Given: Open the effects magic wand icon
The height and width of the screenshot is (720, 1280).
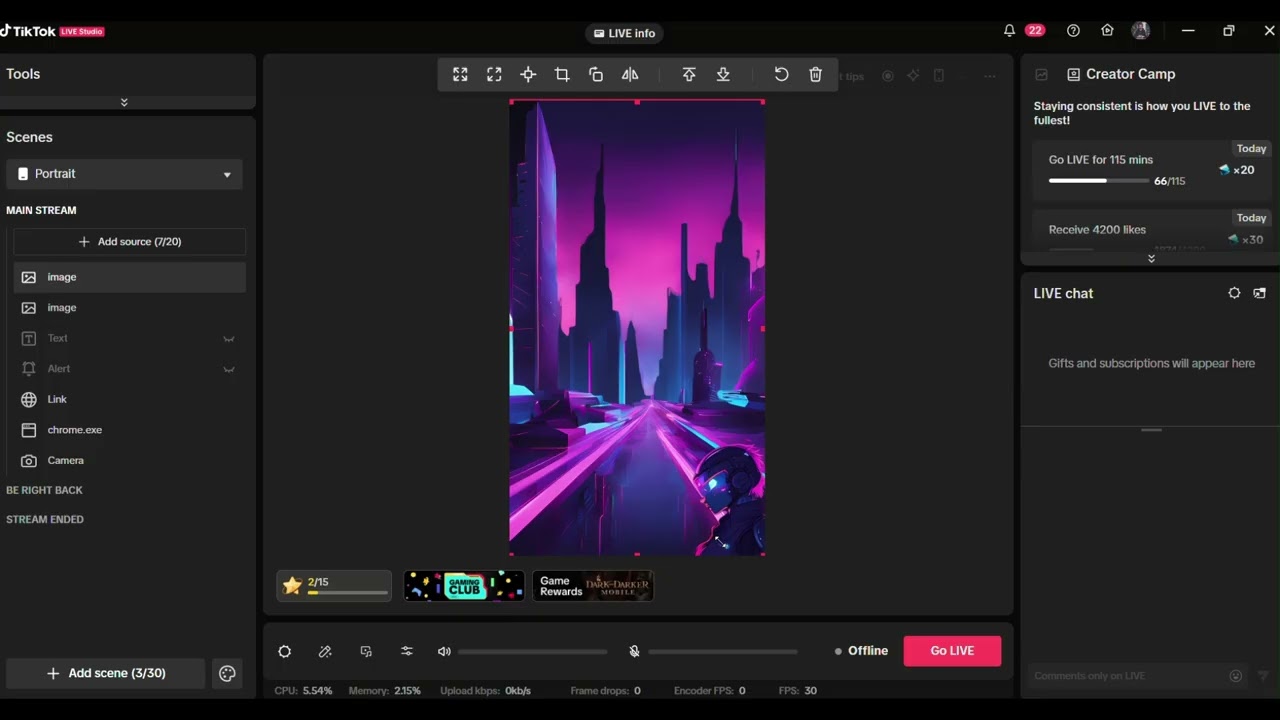Looking at the screenshot, I should 325,651.
